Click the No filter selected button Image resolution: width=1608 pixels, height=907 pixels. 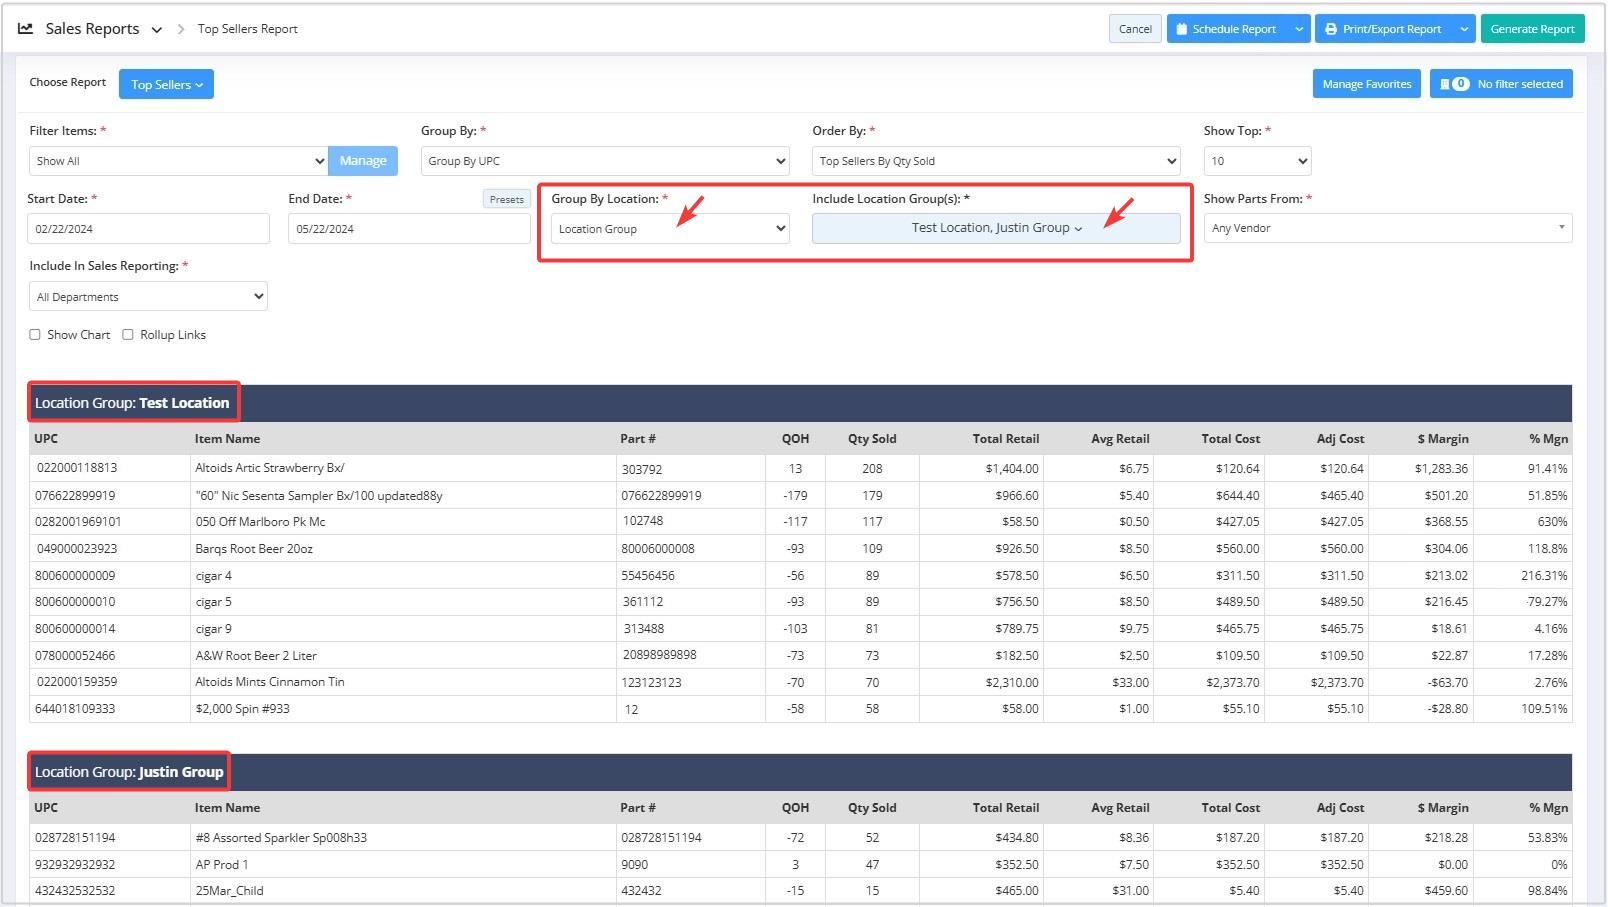(1501, 84)
